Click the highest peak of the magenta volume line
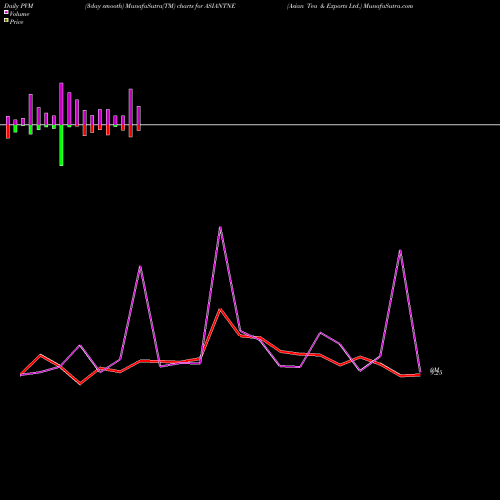Viewport: 500px width, 500px height. point(220,227)
